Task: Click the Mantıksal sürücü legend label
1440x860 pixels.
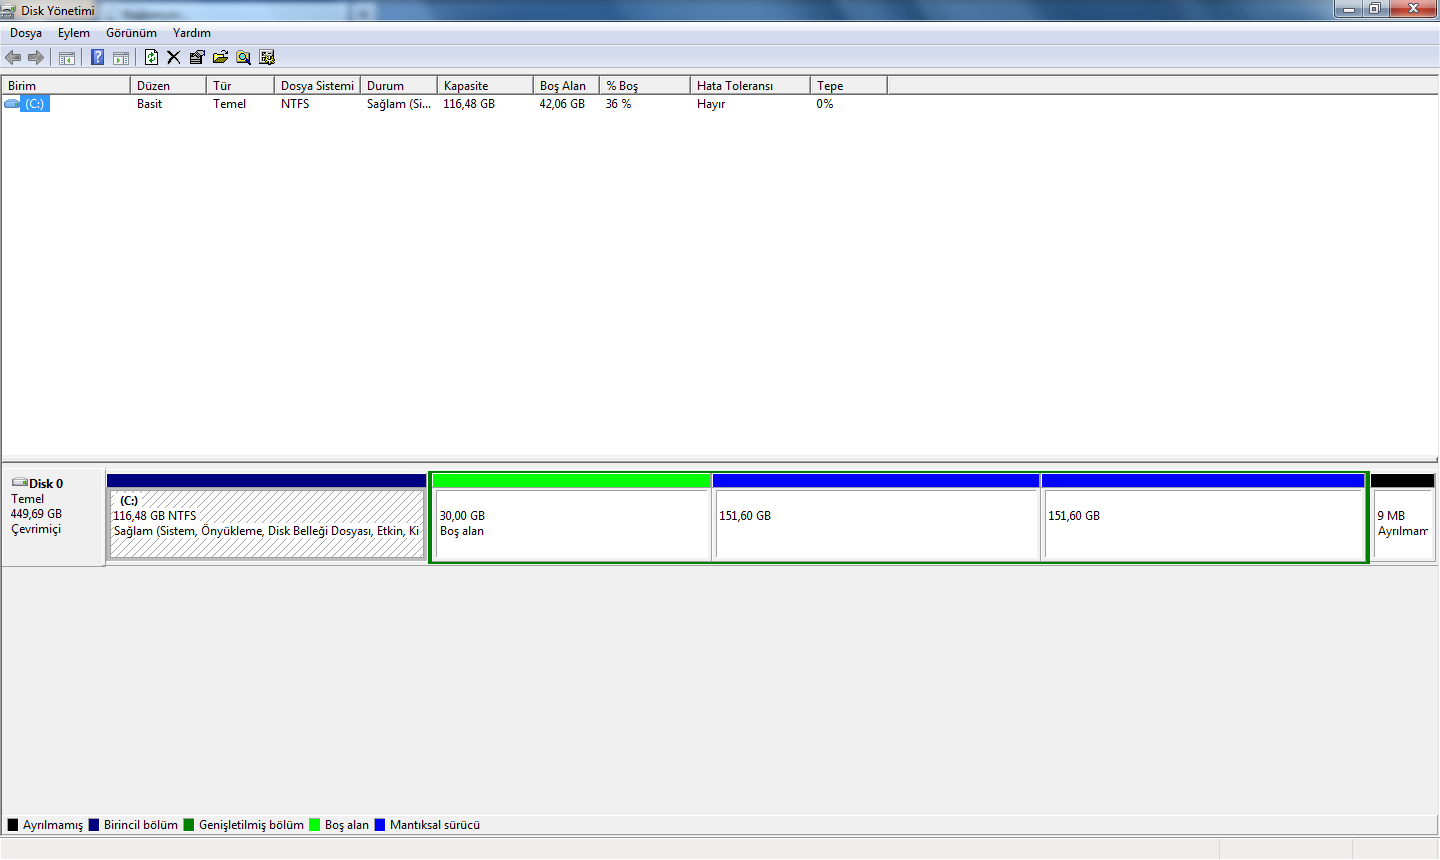Action: (435, 825)
